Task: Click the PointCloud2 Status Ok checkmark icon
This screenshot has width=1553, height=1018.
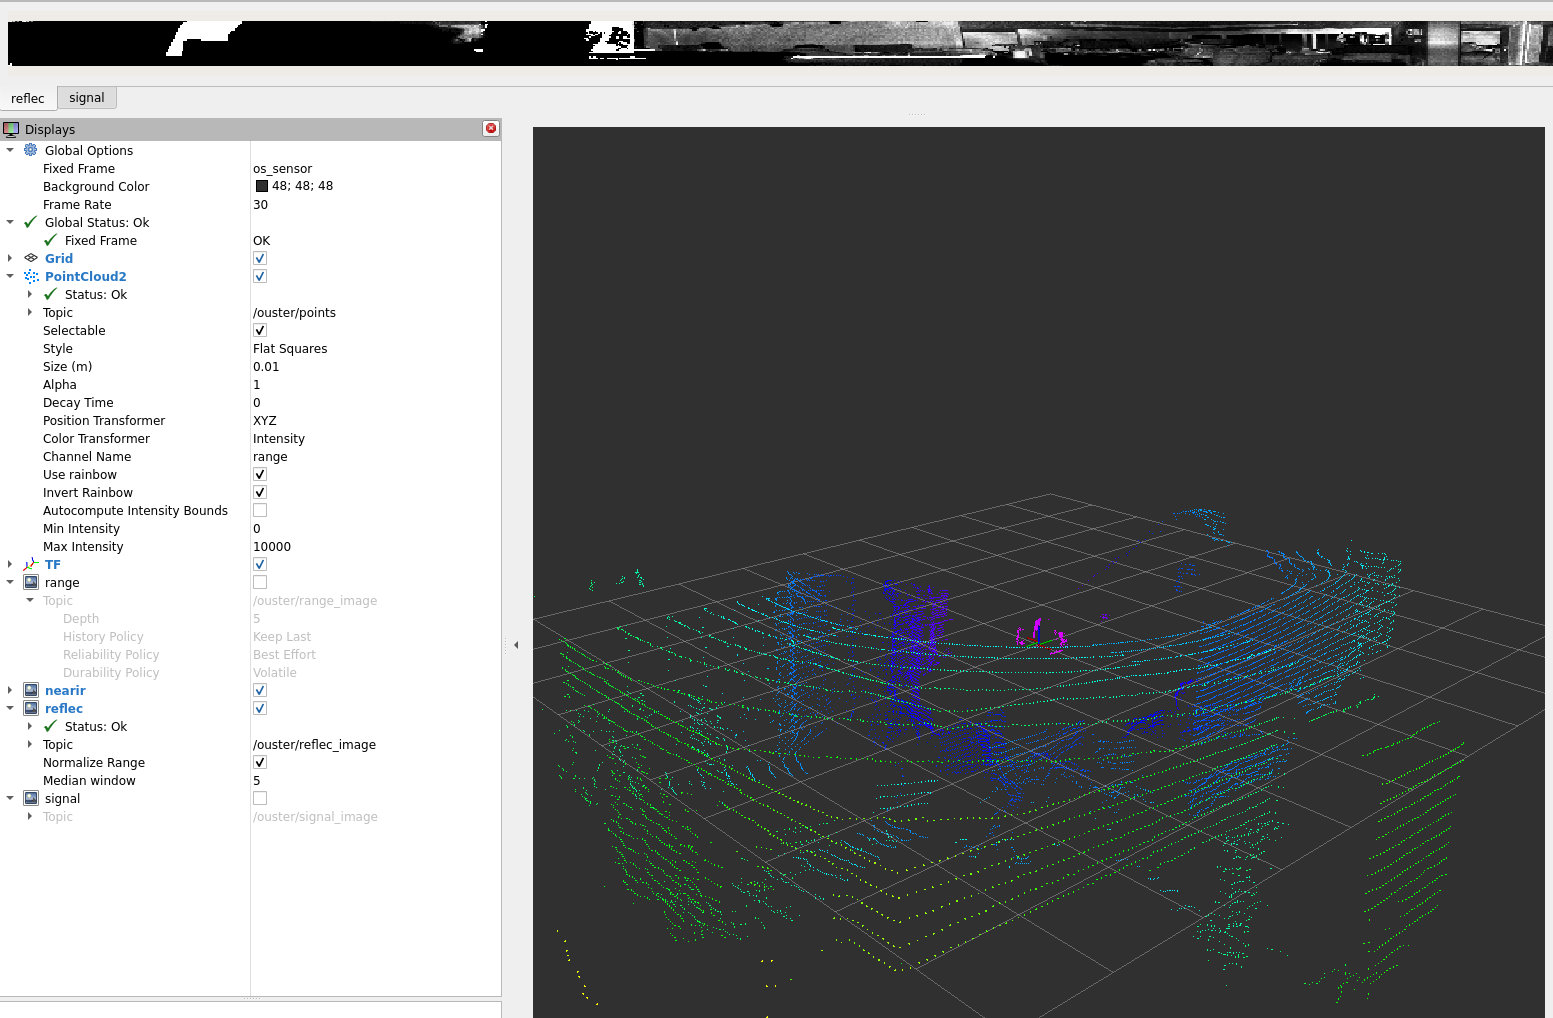Action: [51, 294]
